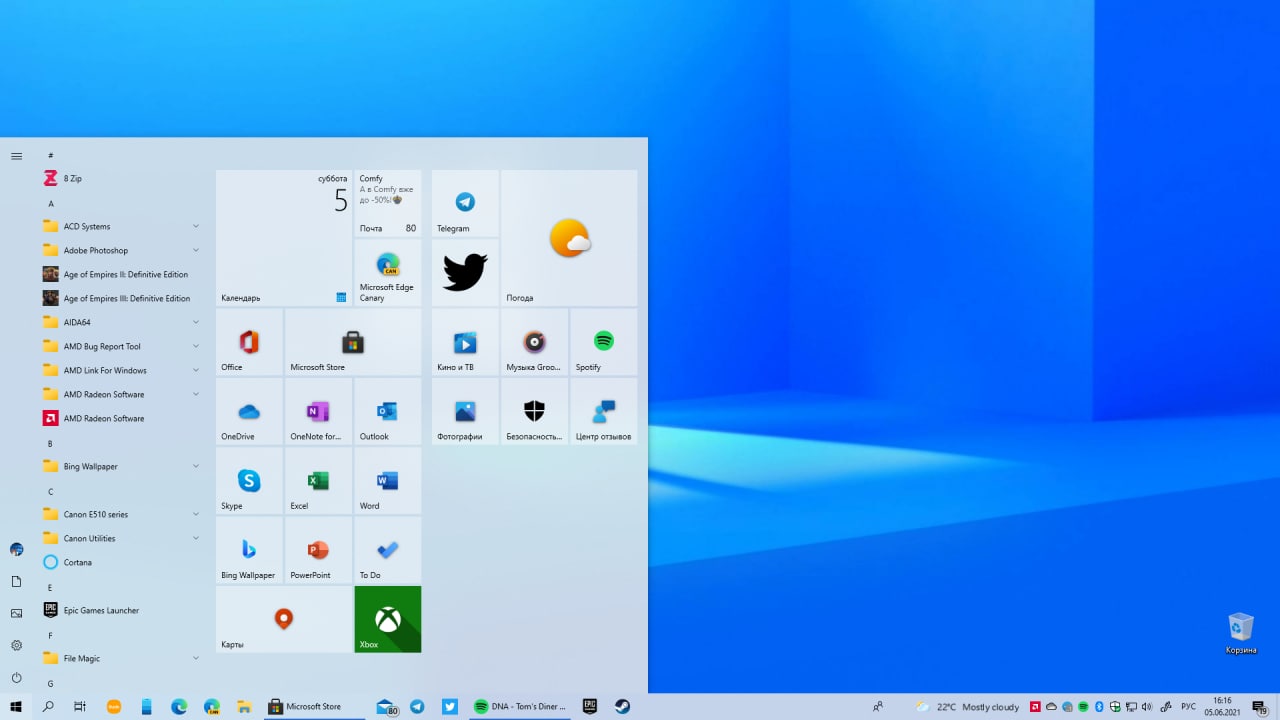
Task: Launch the PowerPoint tile
Action: click(x=318, y=550)
